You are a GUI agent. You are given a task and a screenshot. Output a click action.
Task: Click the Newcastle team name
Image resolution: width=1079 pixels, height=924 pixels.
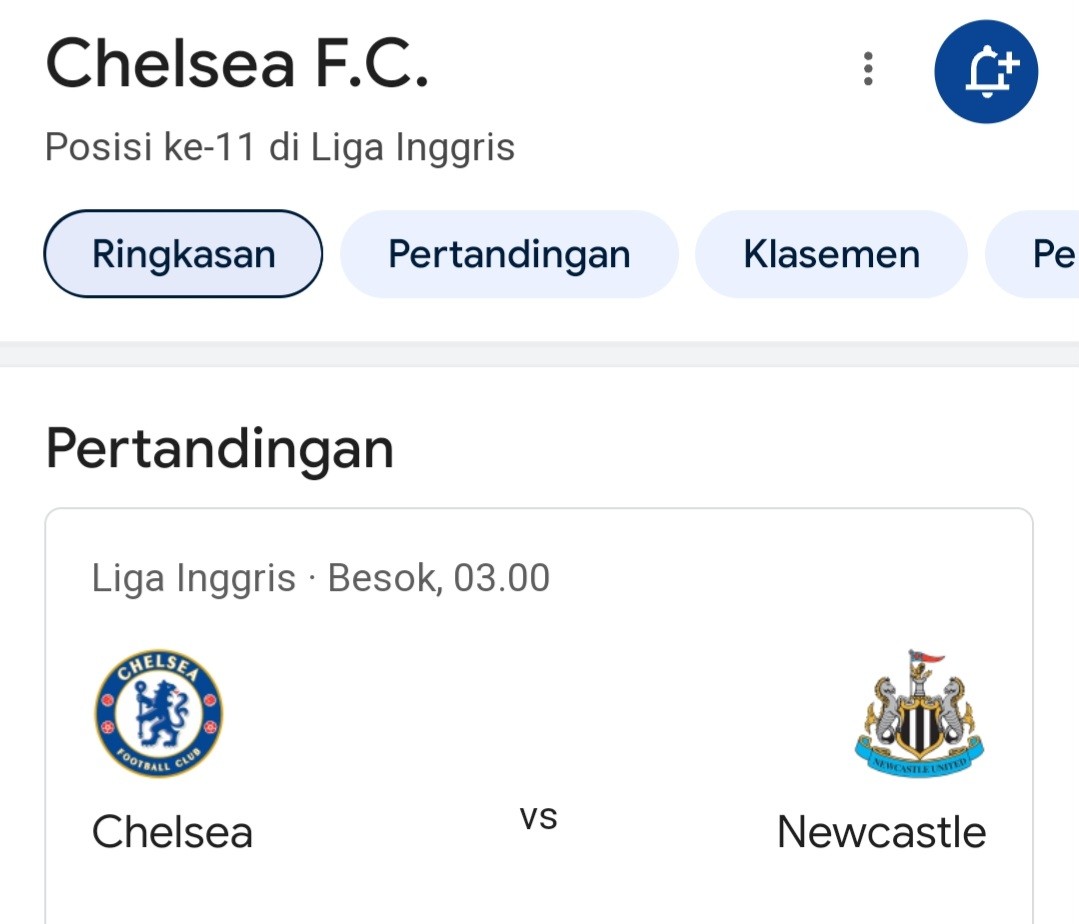point(882,832)
